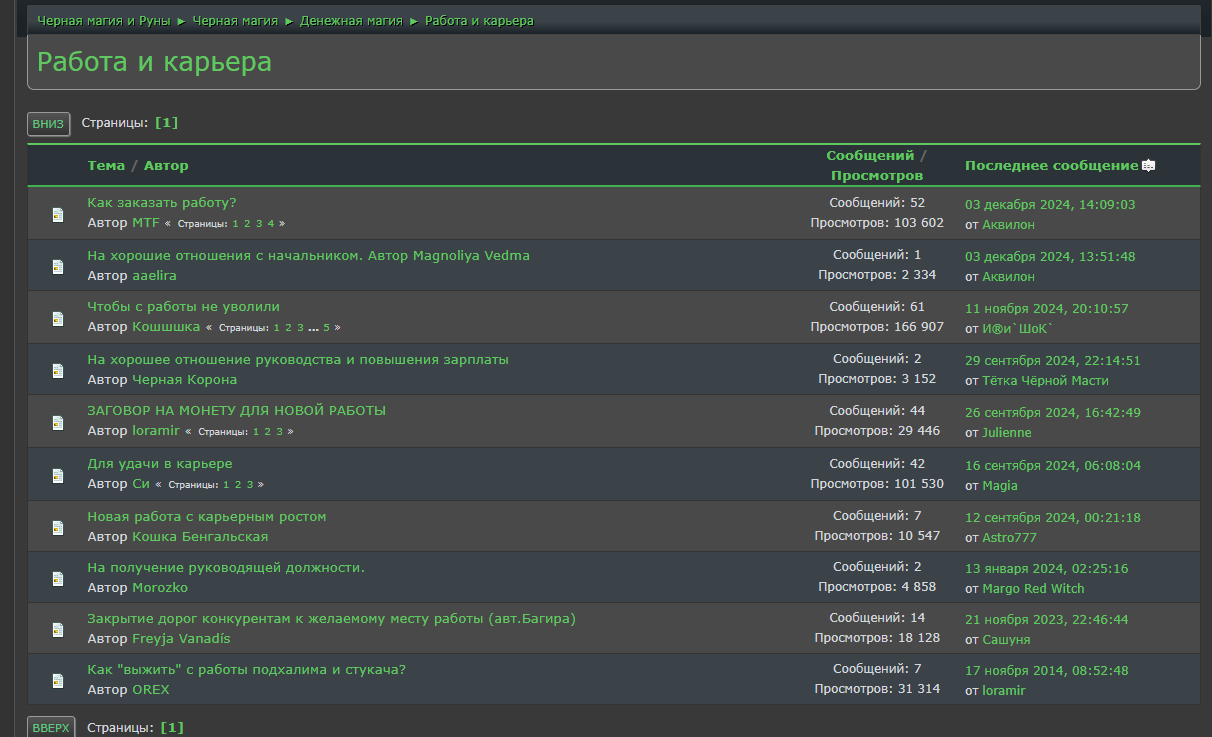
Task: View author profile 'Кошка Бенгальская'
Action: point(200,537)
